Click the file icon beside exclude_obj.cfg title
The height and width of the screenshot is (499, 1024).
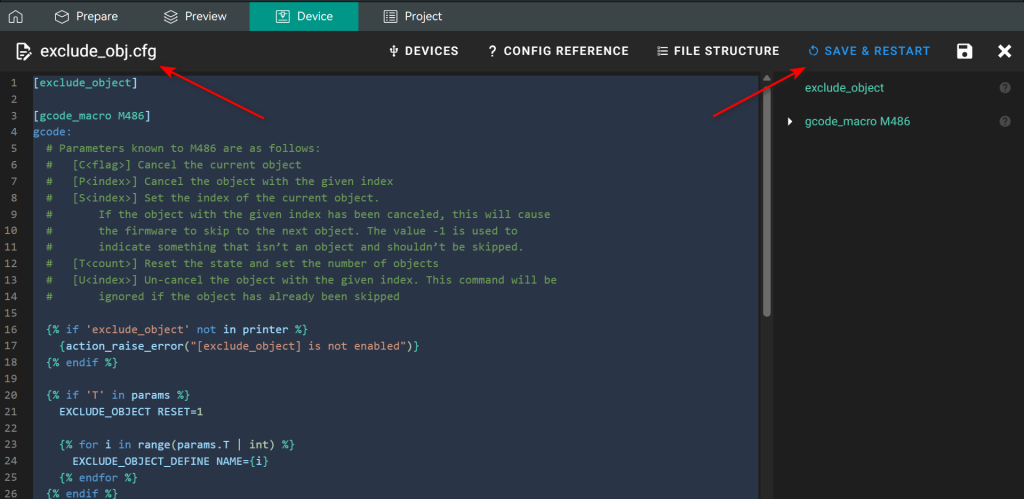pyautogui.click(x=22, y=51)
